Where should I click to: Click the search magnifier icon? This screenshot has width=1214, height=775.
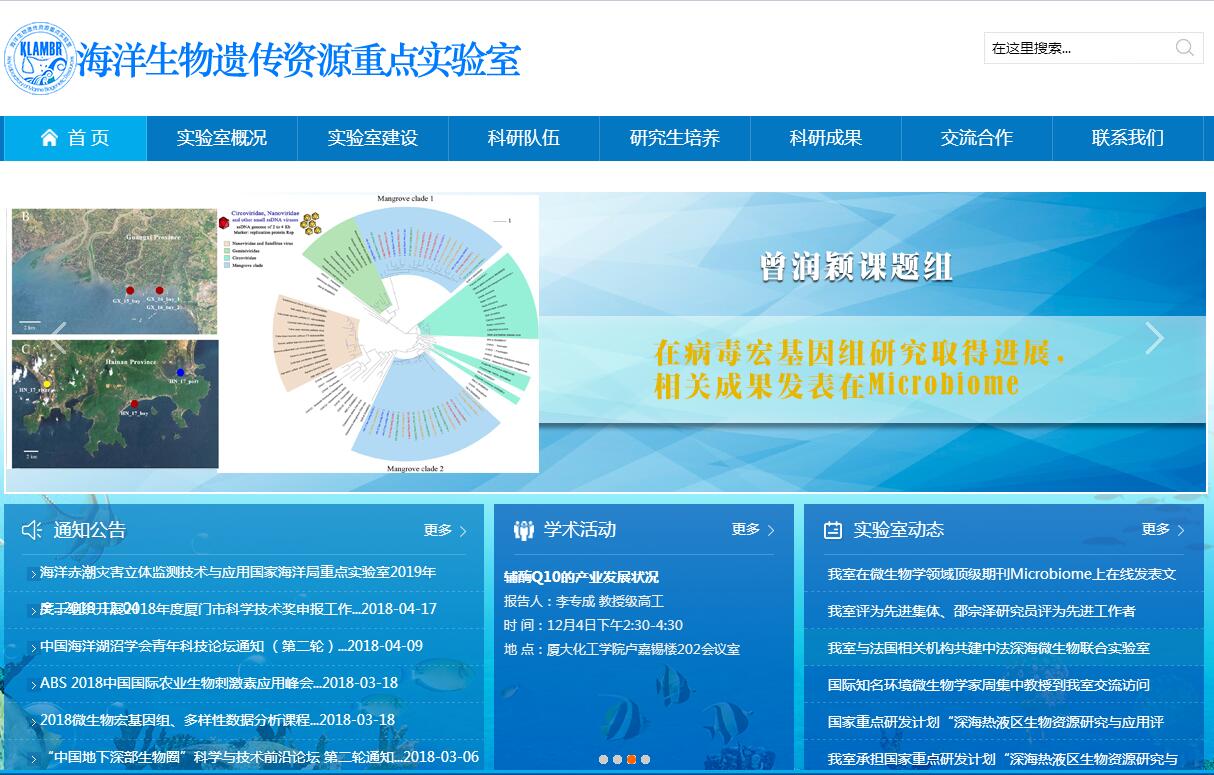1184,48
